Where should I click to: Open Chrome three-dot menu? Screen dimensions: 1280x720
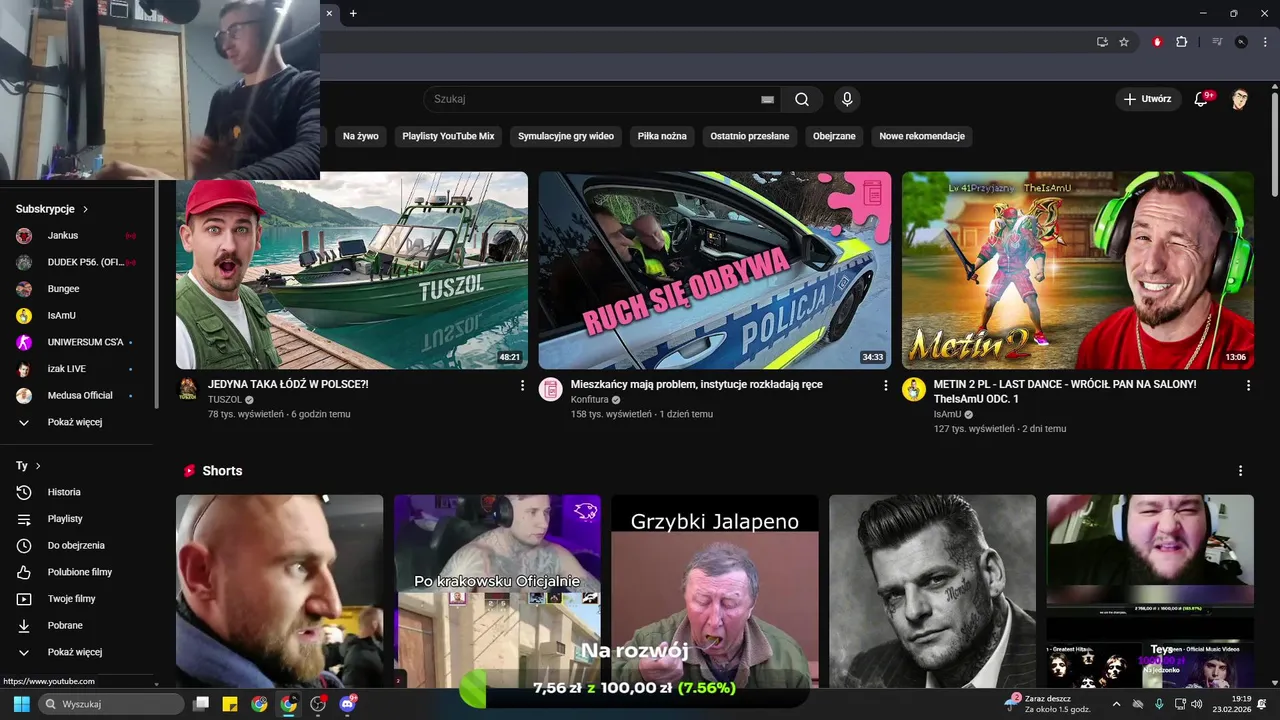(1263, 42)
